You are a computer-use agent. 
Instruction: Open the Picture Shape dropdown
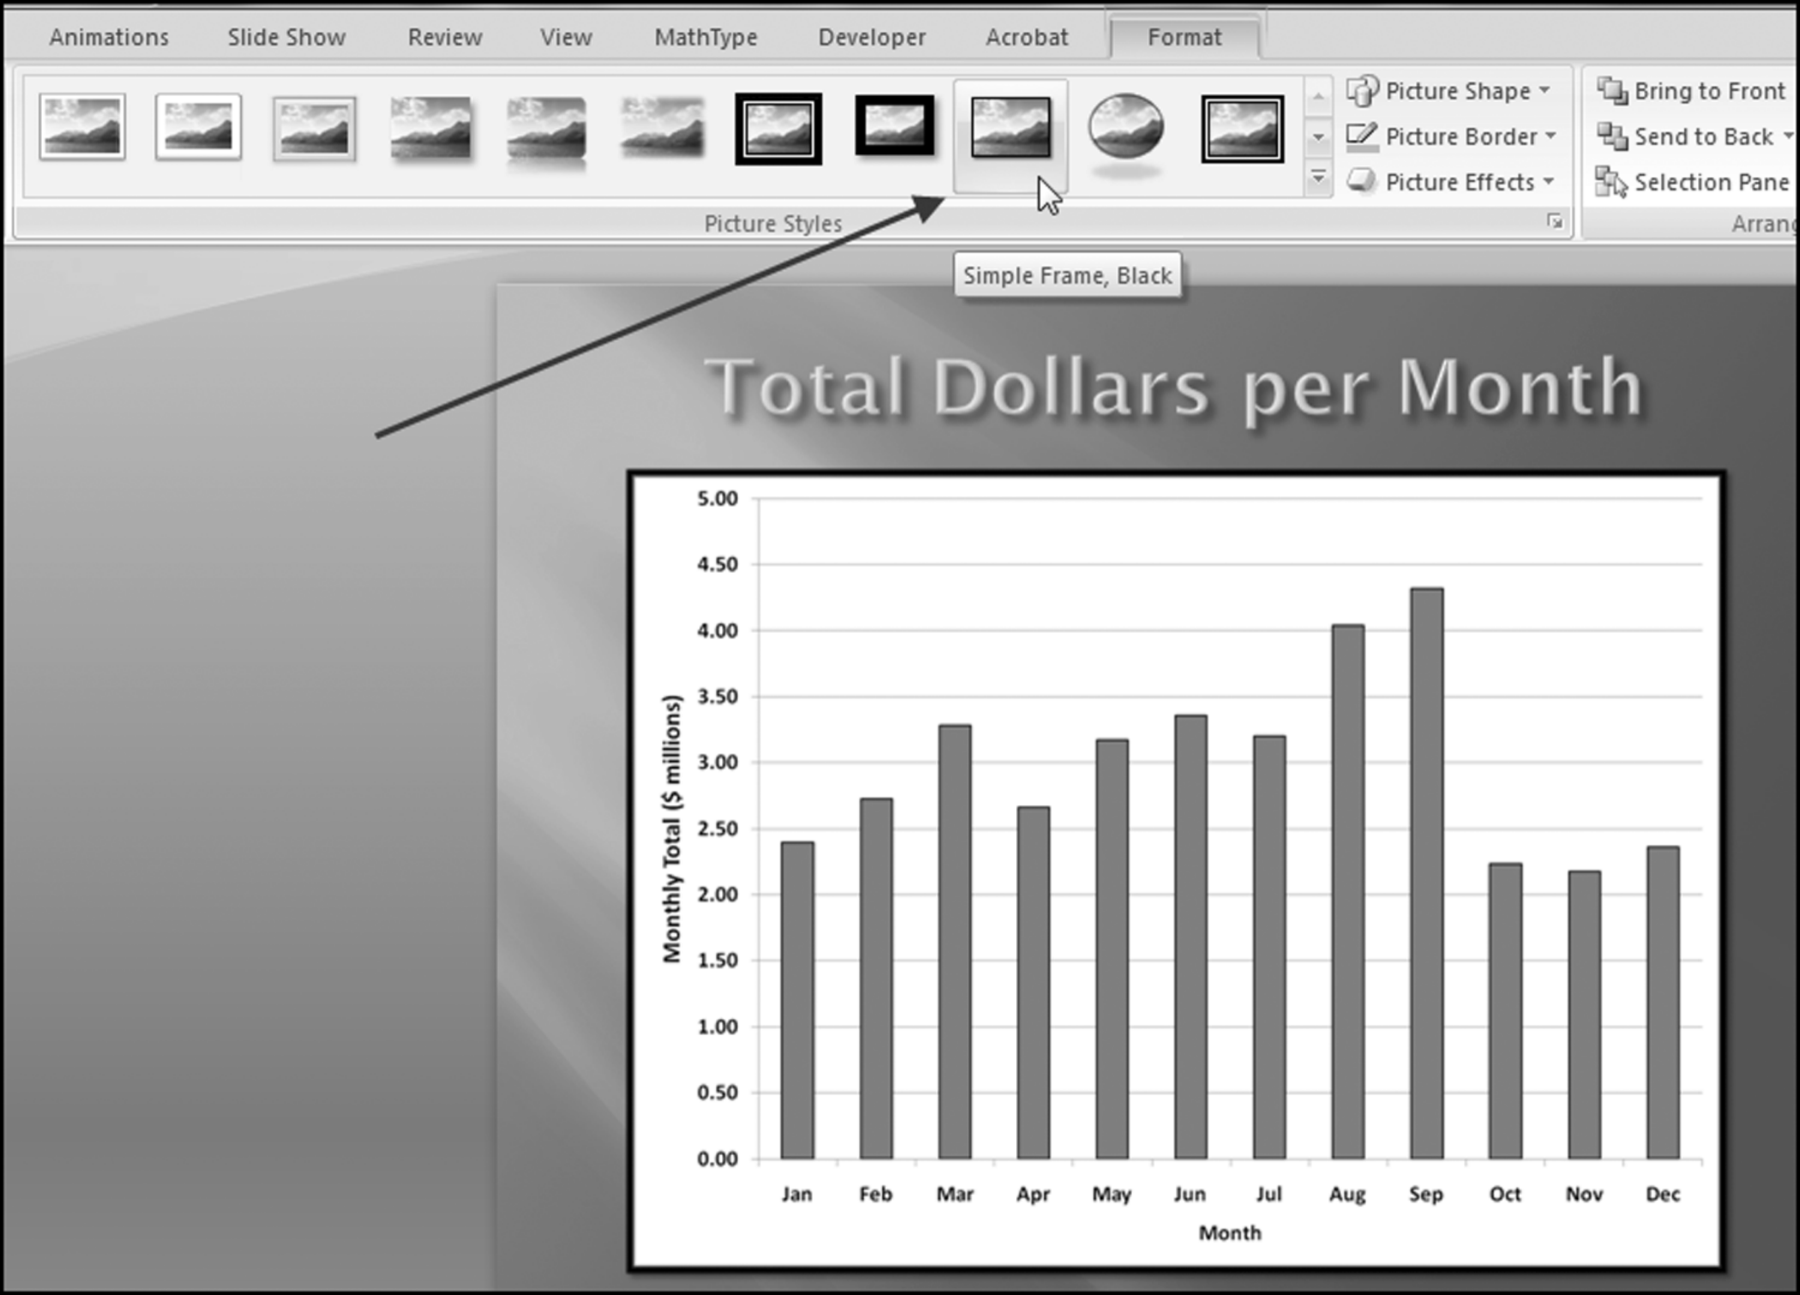click(x=1450, y=91)
